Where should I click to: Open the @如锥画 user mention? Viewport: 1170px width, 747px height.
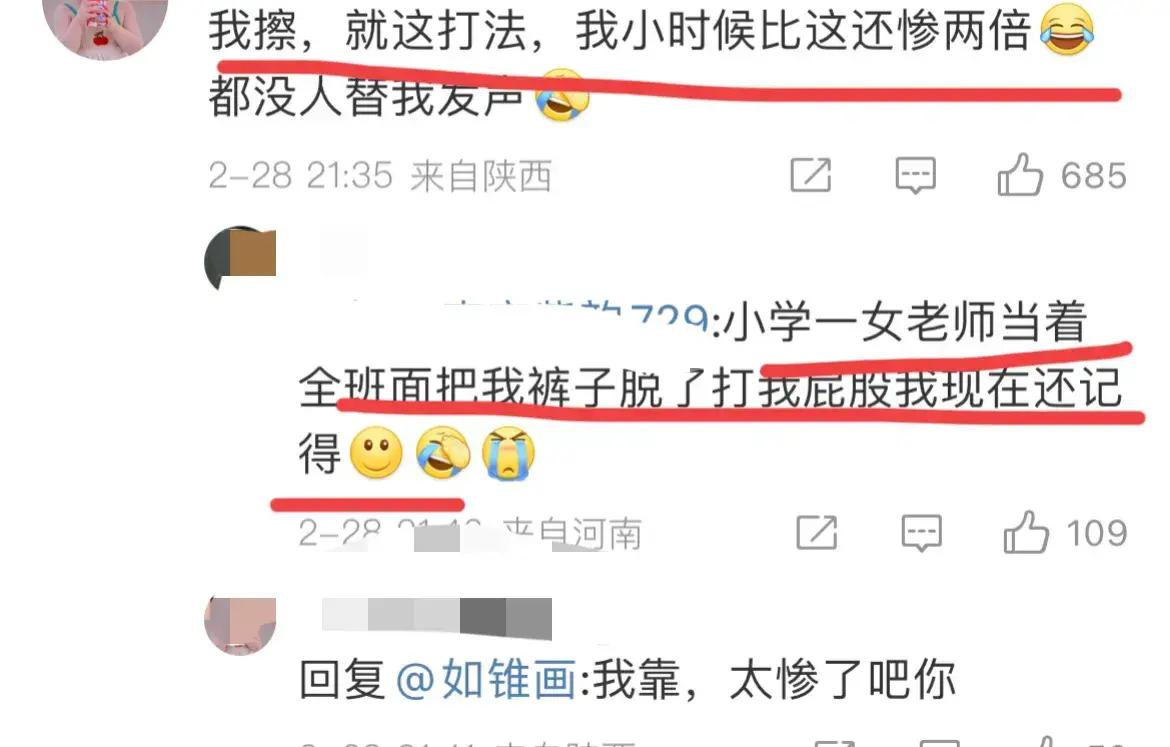(486, 679)
